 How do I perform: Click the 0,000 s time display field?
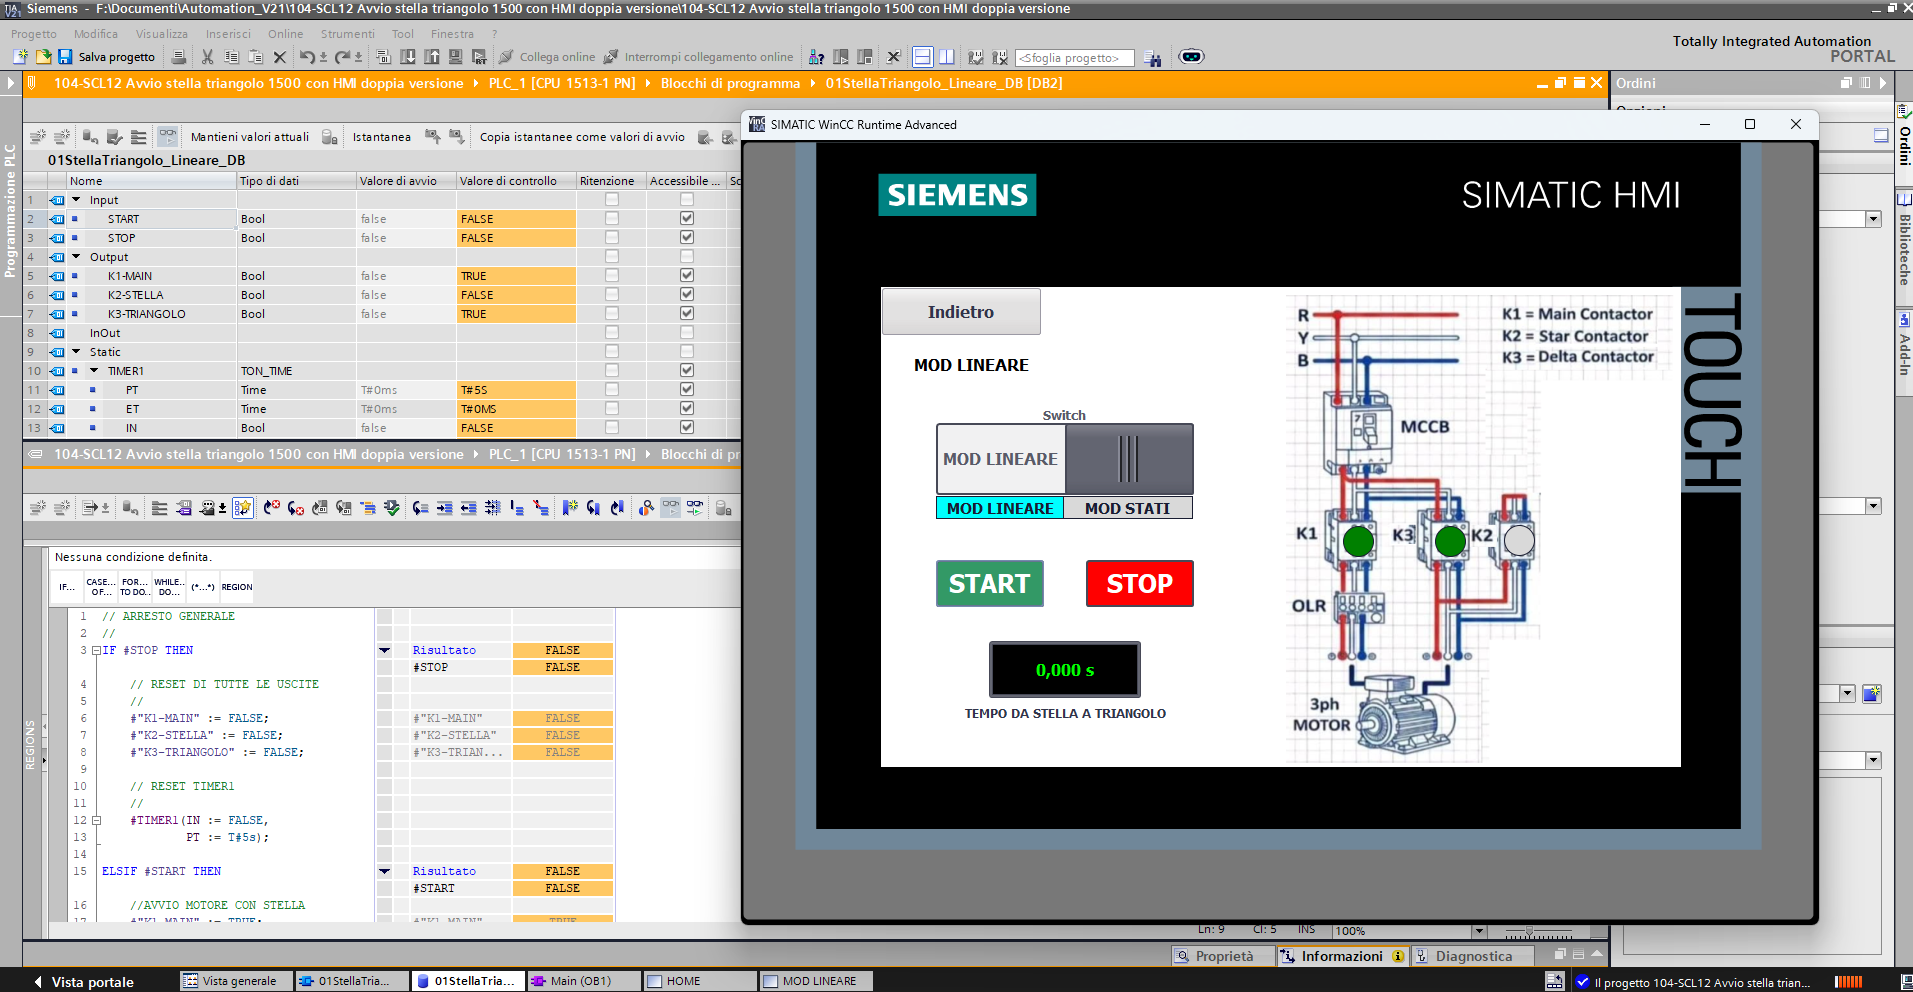coord(1064,670)
